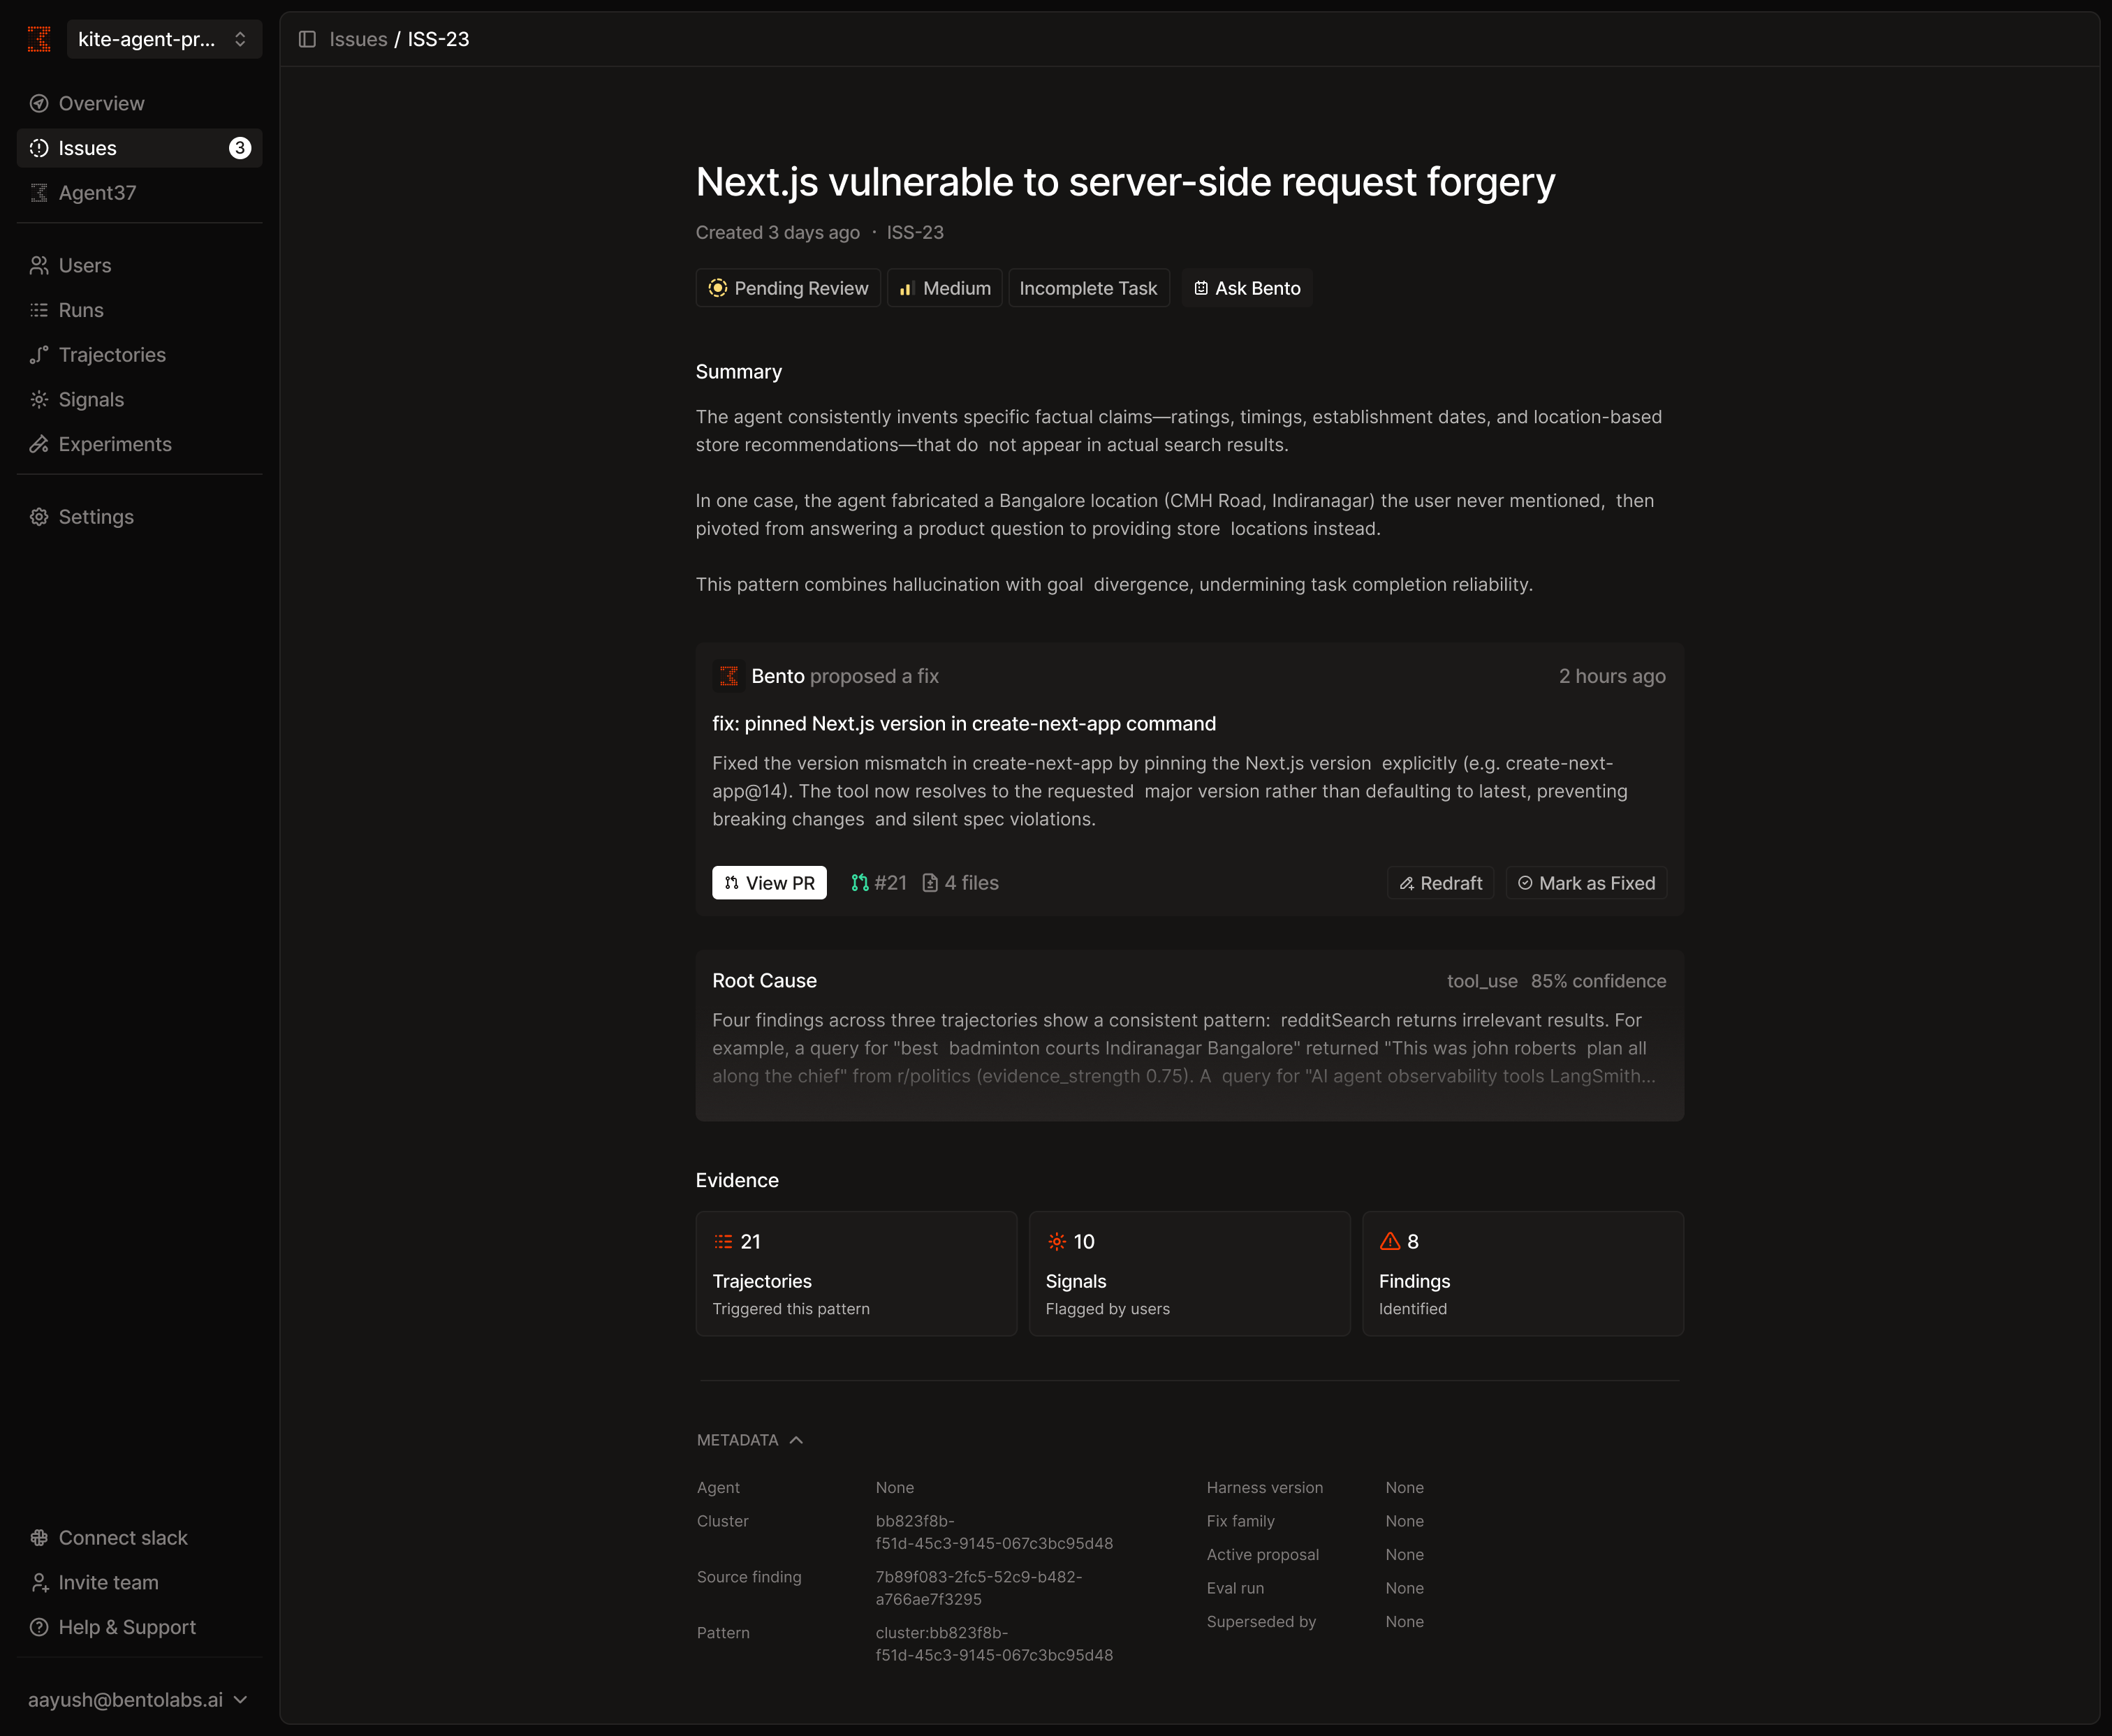Open Overview in the sidebar
Viewport: 2112px width, 1736px height.
(139, 103)
